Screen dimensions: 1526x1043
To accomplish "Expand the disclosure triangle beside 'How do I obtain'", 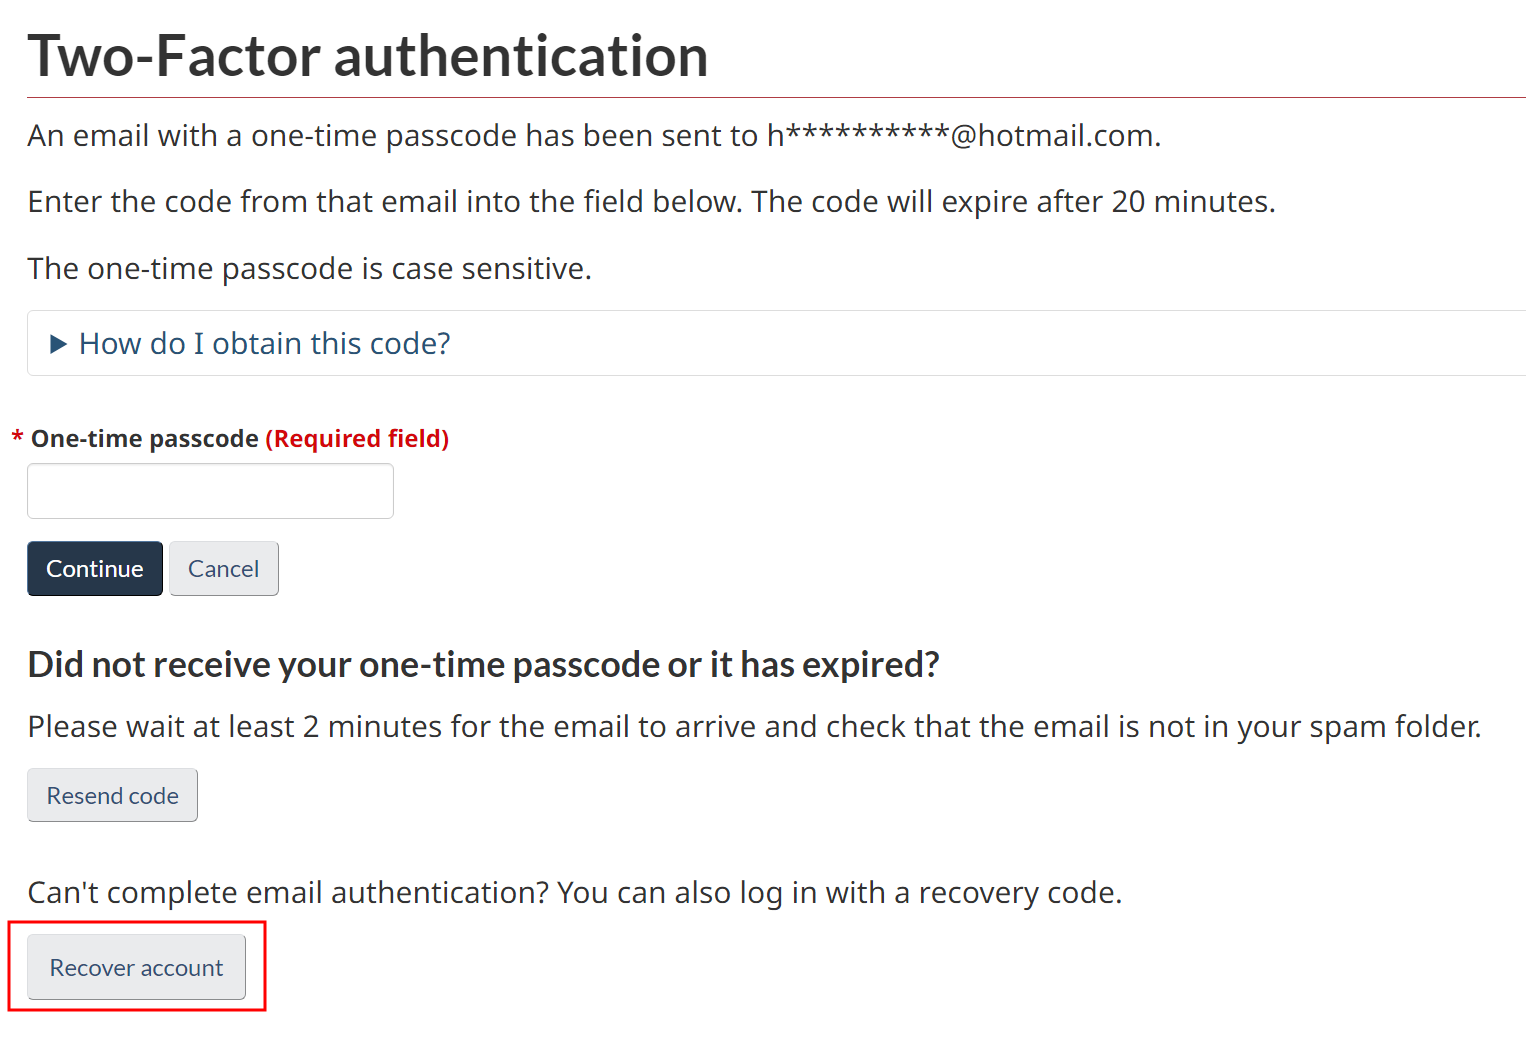I will (x=58, y=344).
